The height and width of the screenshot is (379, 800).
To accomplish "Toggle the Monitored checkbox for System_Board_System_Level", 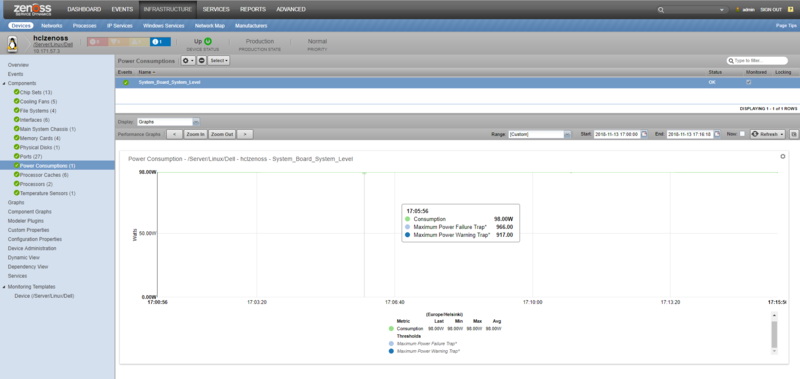I will 749,83.
